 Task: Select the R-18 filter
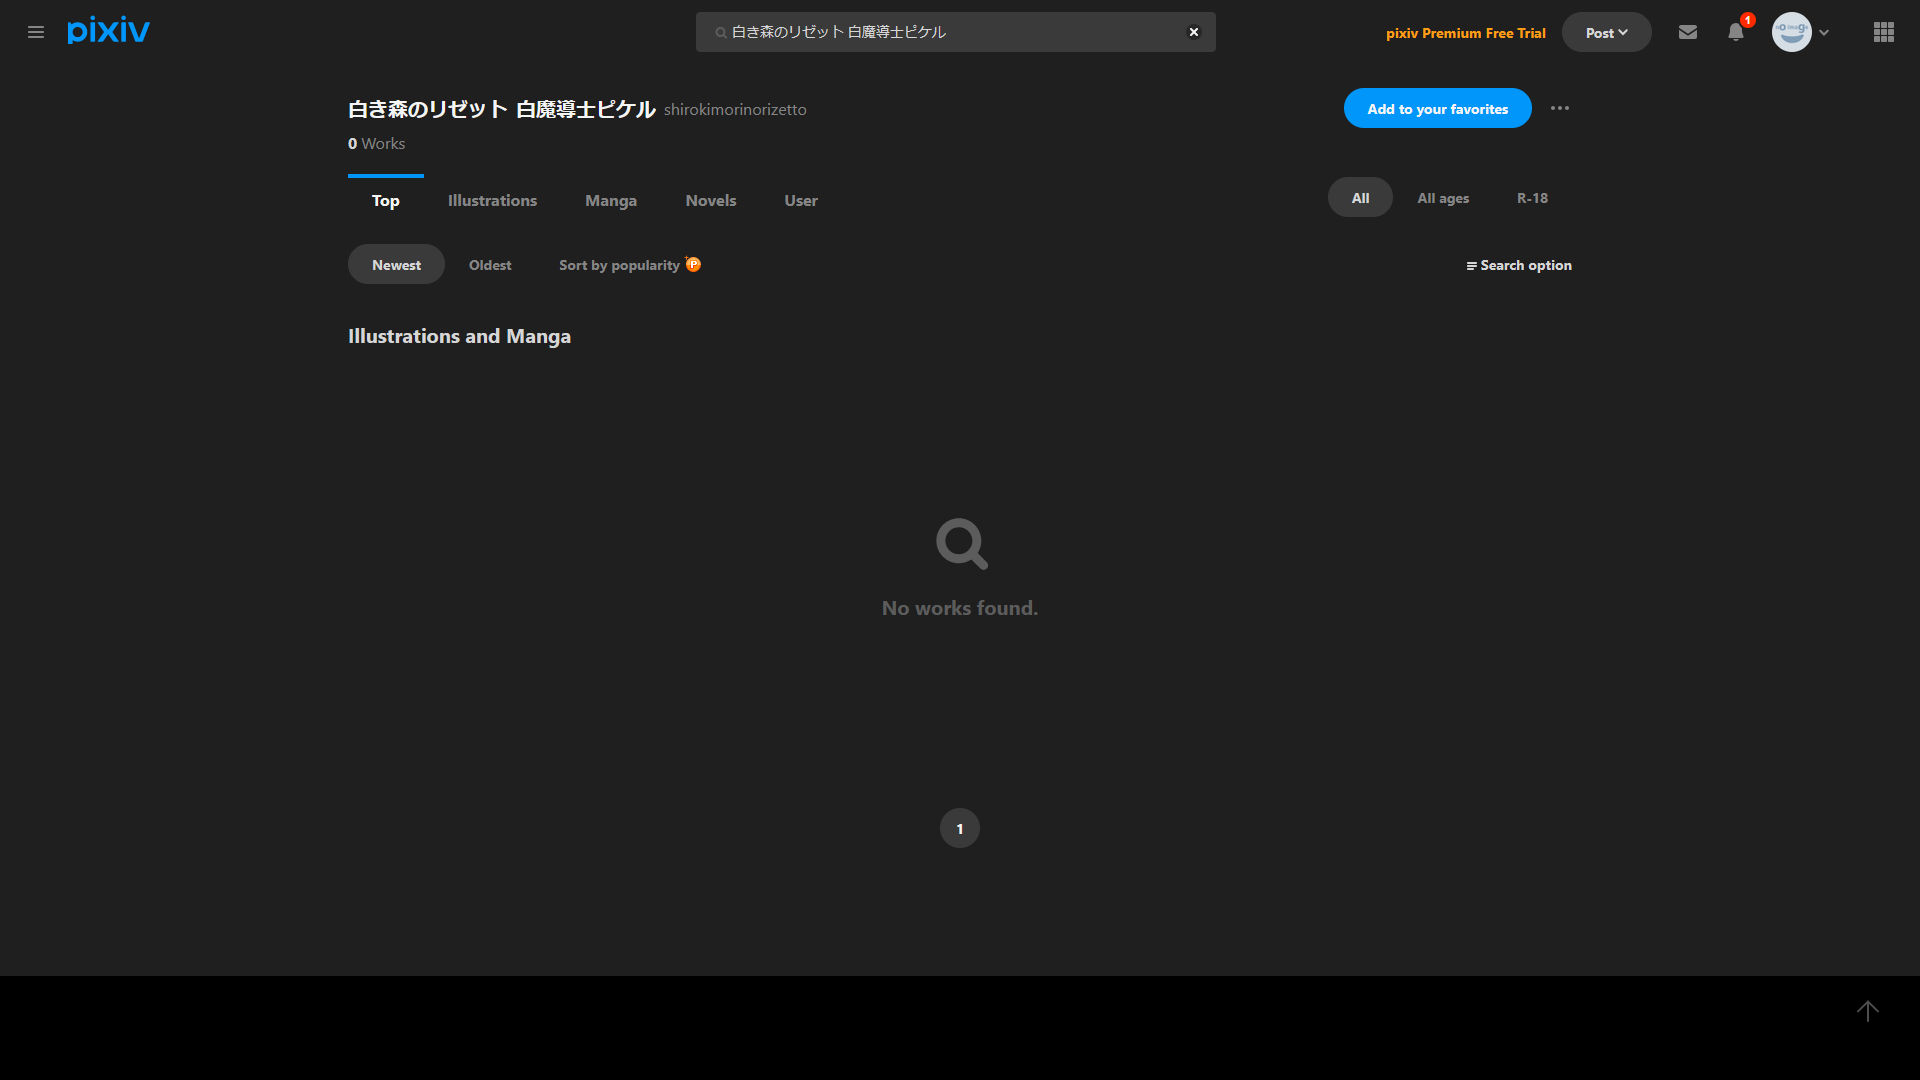pos(1532,198)
